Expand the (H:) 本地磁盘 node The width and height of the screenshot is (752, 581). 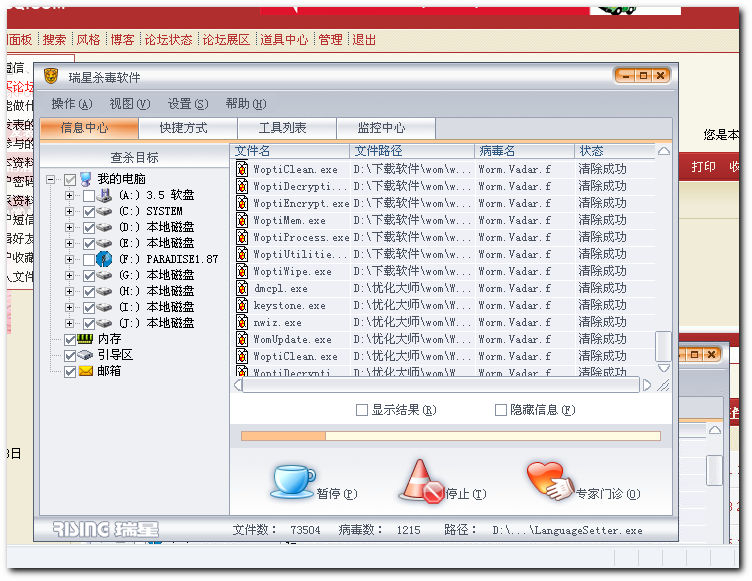pyautogui.click(x=70, y=291)
